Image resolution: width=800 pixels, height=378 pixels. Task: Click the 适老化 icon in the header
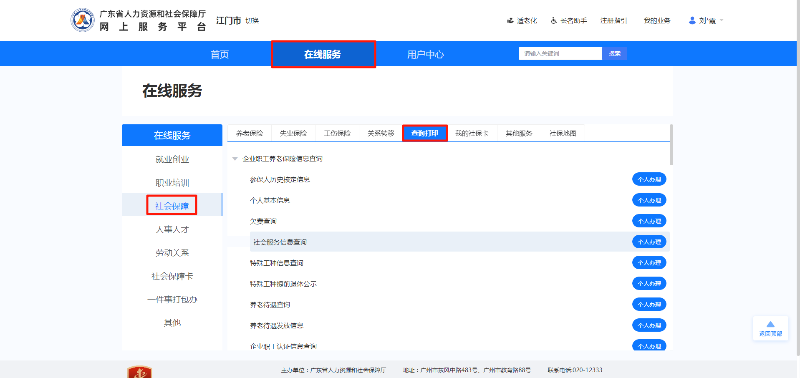pos(509,21)
